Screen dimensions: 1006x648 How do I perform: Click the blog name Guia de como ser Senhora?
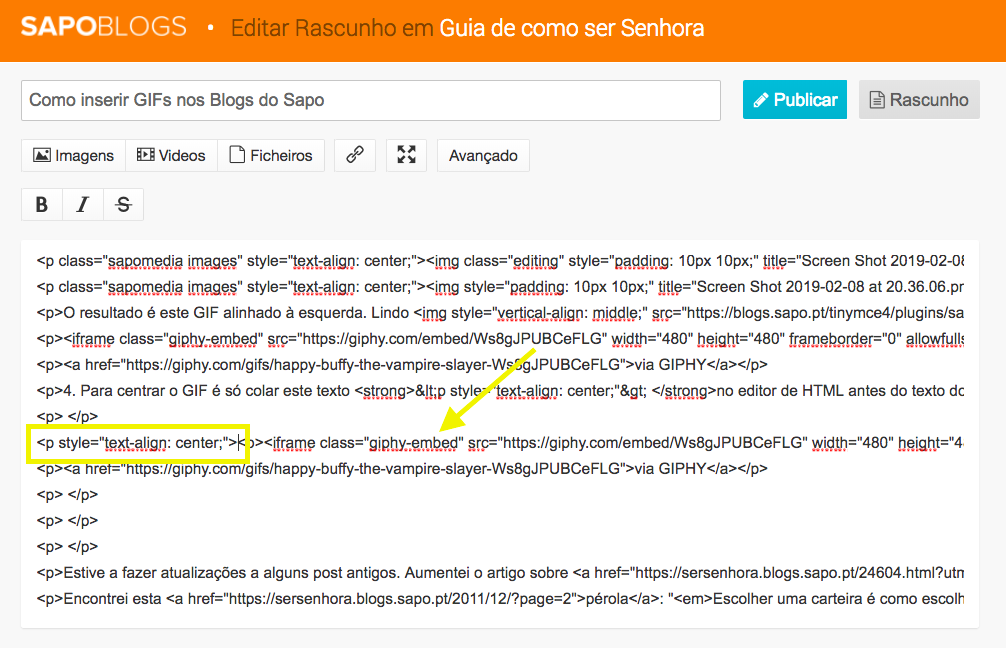tap(571, 28)
